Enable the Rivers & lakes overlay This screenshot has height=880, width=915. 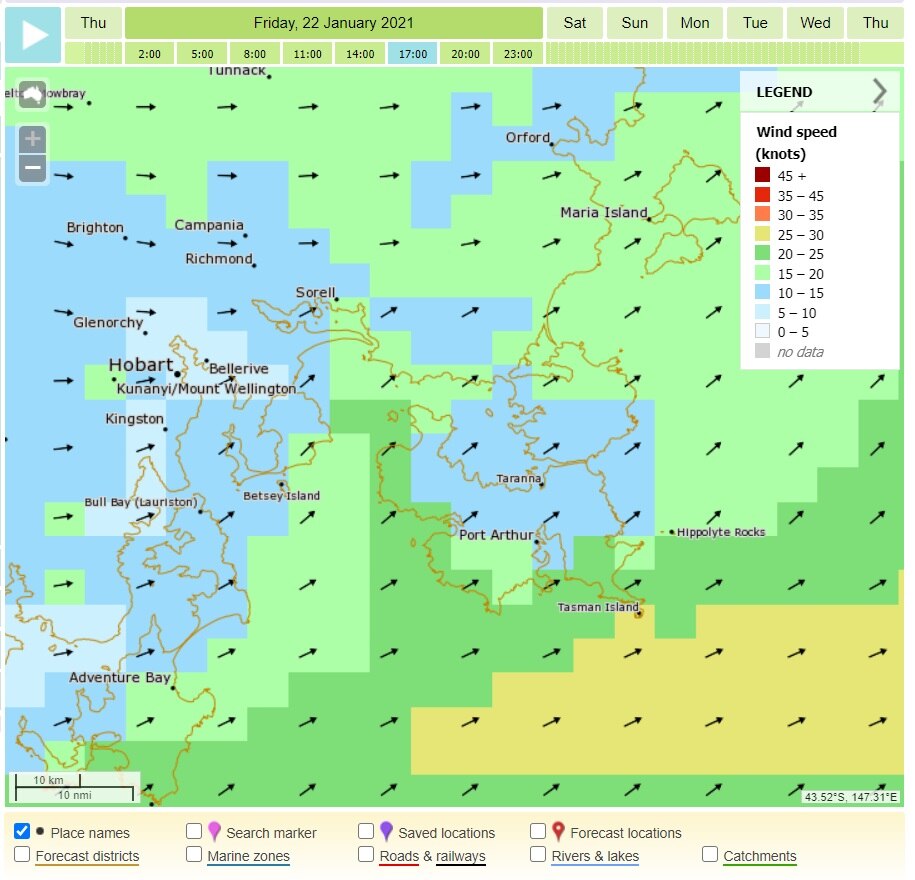click(x=539, y=856)
